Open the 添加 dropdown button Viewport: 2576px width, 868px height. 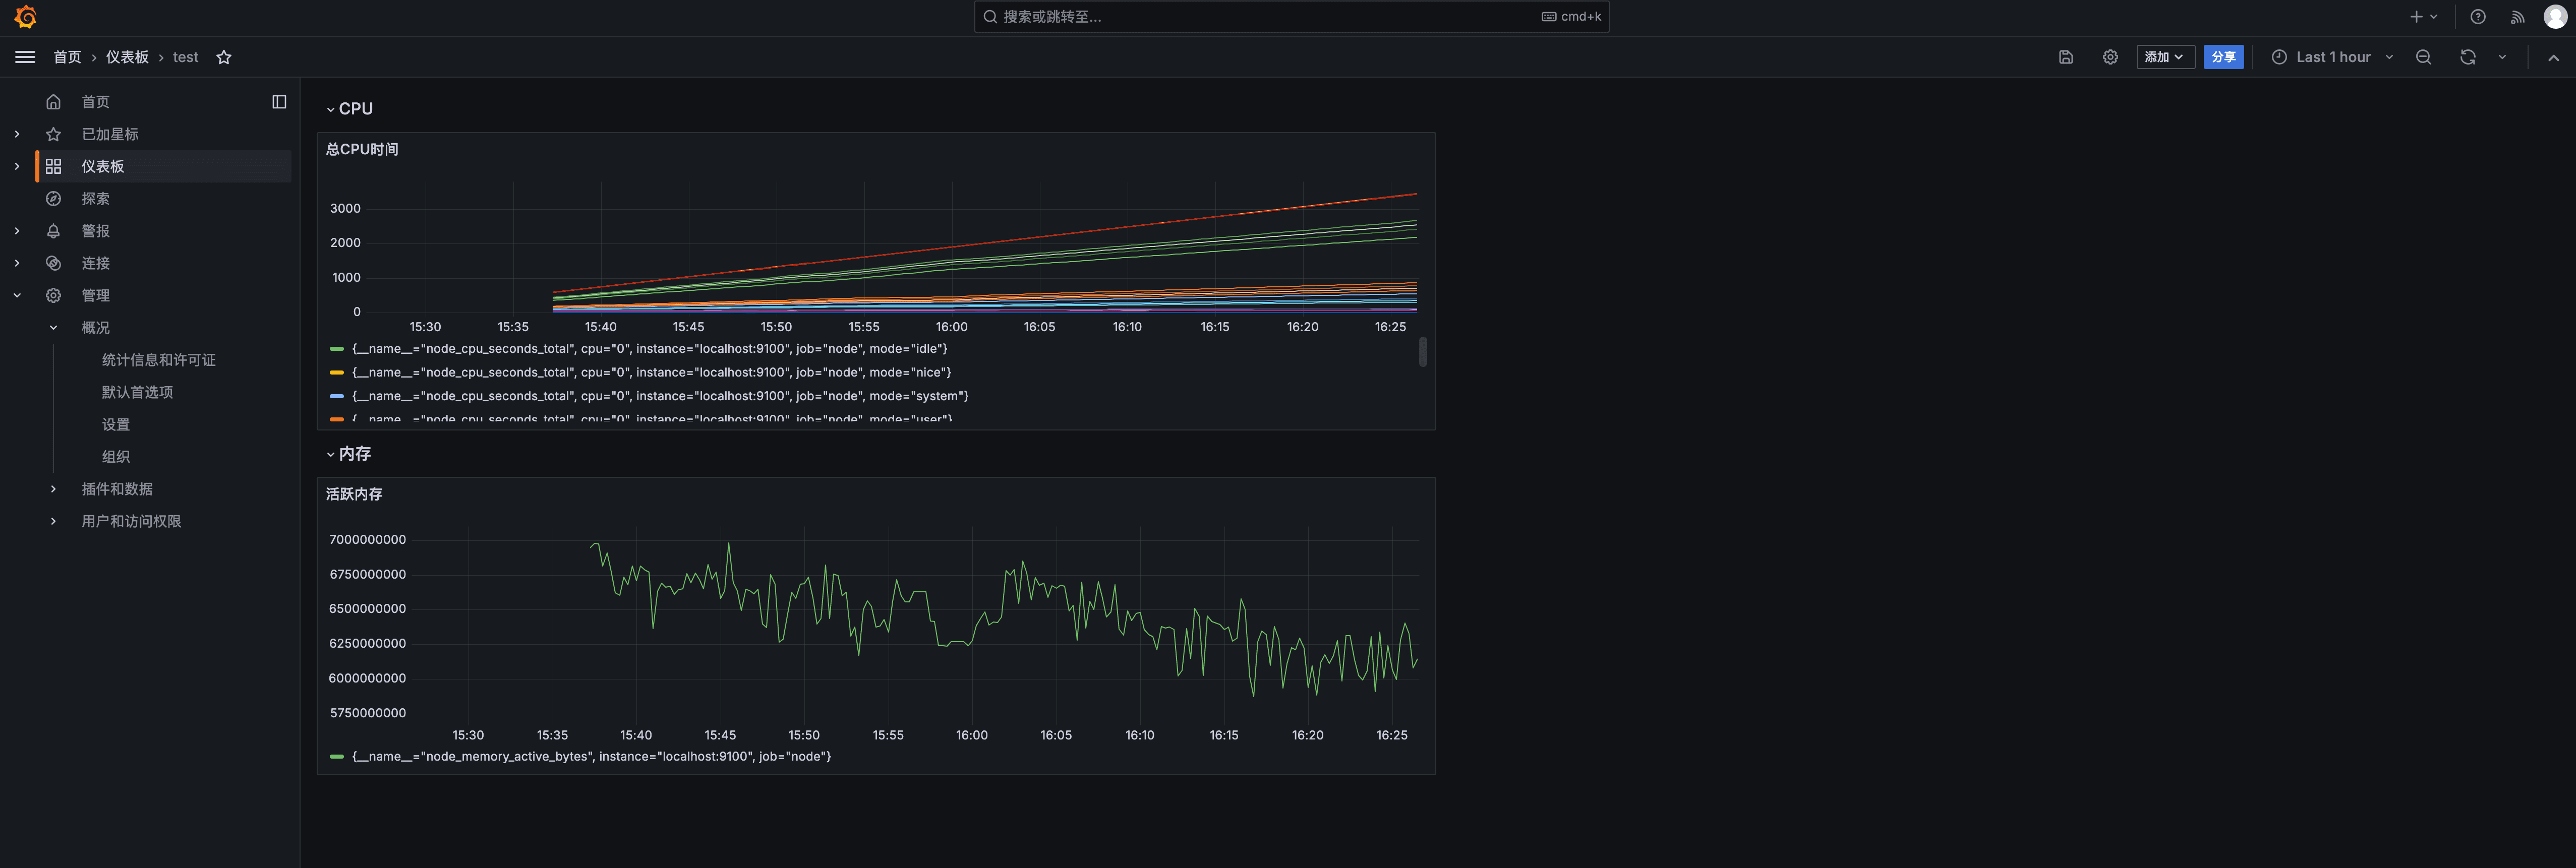2164,57
